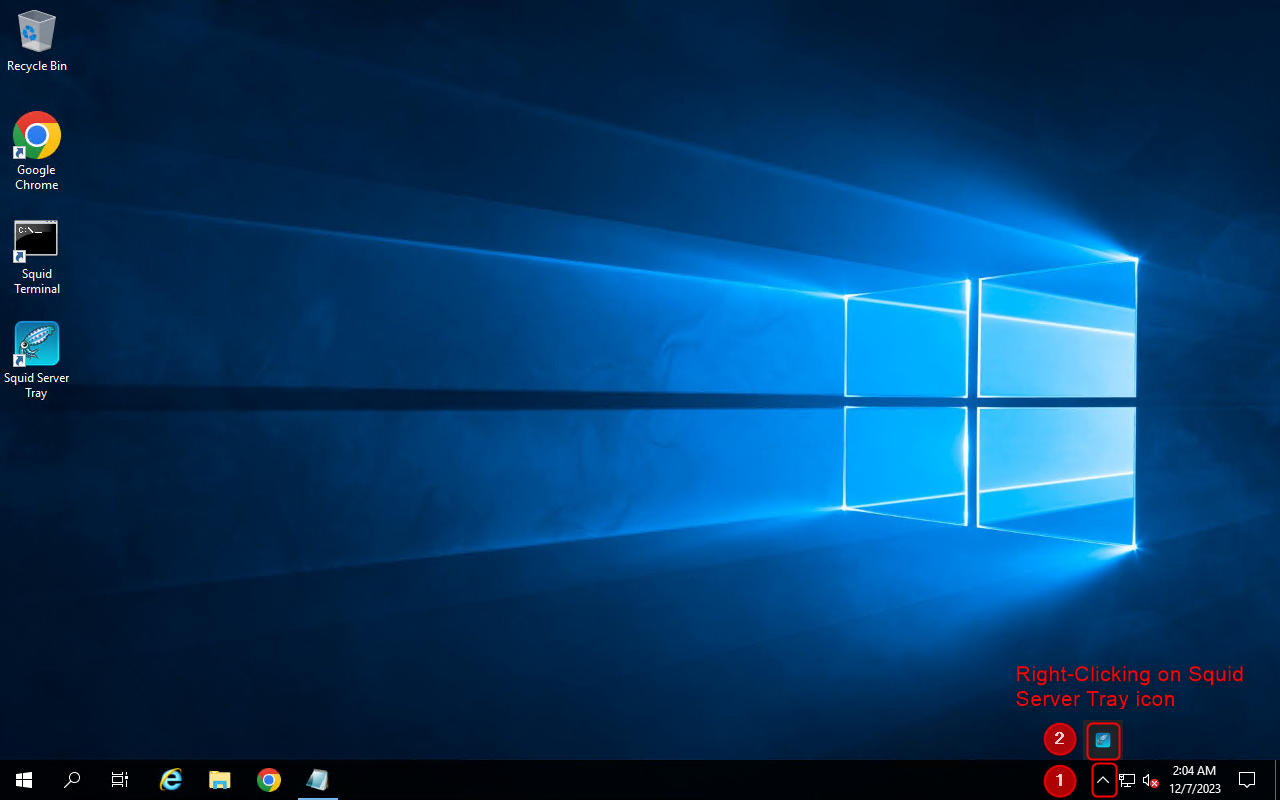Open the Squid Server Tray icon in system tray
This screenshot has width=1280, height=800.
[x=1103, y=740]
